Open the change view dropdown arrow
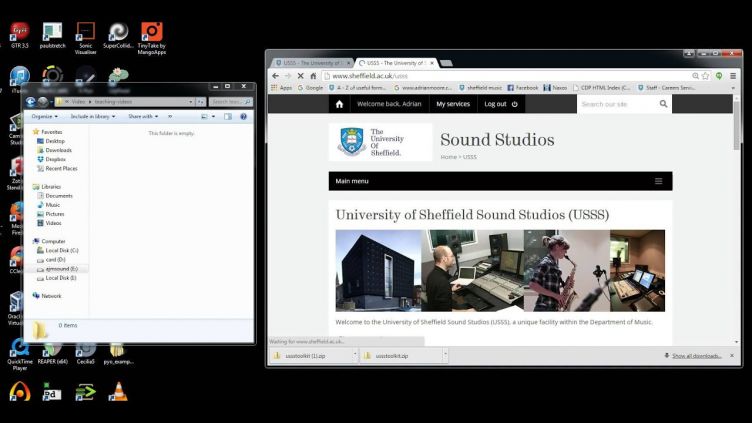Viewport: 752px width, 423px height. pos(213,117)
